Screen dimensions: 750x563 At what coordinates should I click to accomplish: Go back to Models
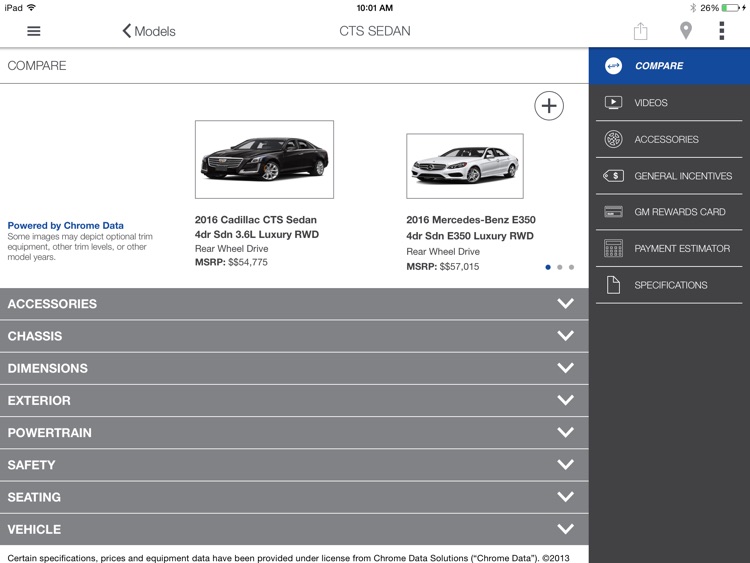click(149, 31)
